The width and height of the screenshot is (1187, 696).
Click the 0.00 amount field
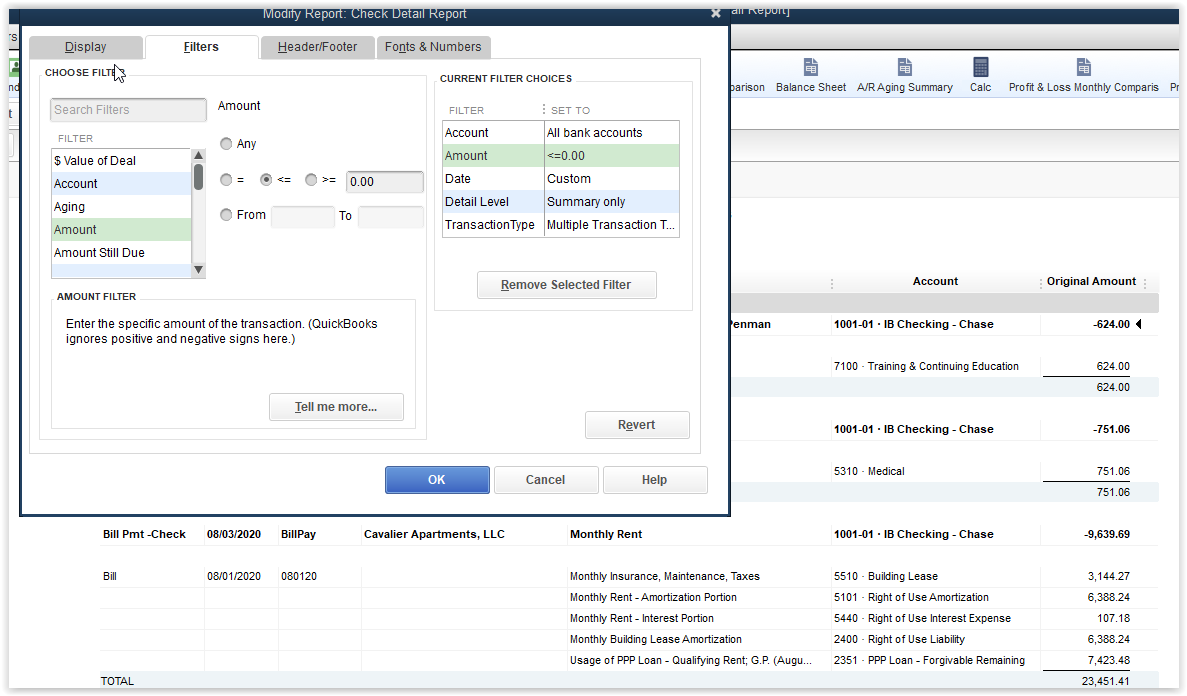[384, 181]
